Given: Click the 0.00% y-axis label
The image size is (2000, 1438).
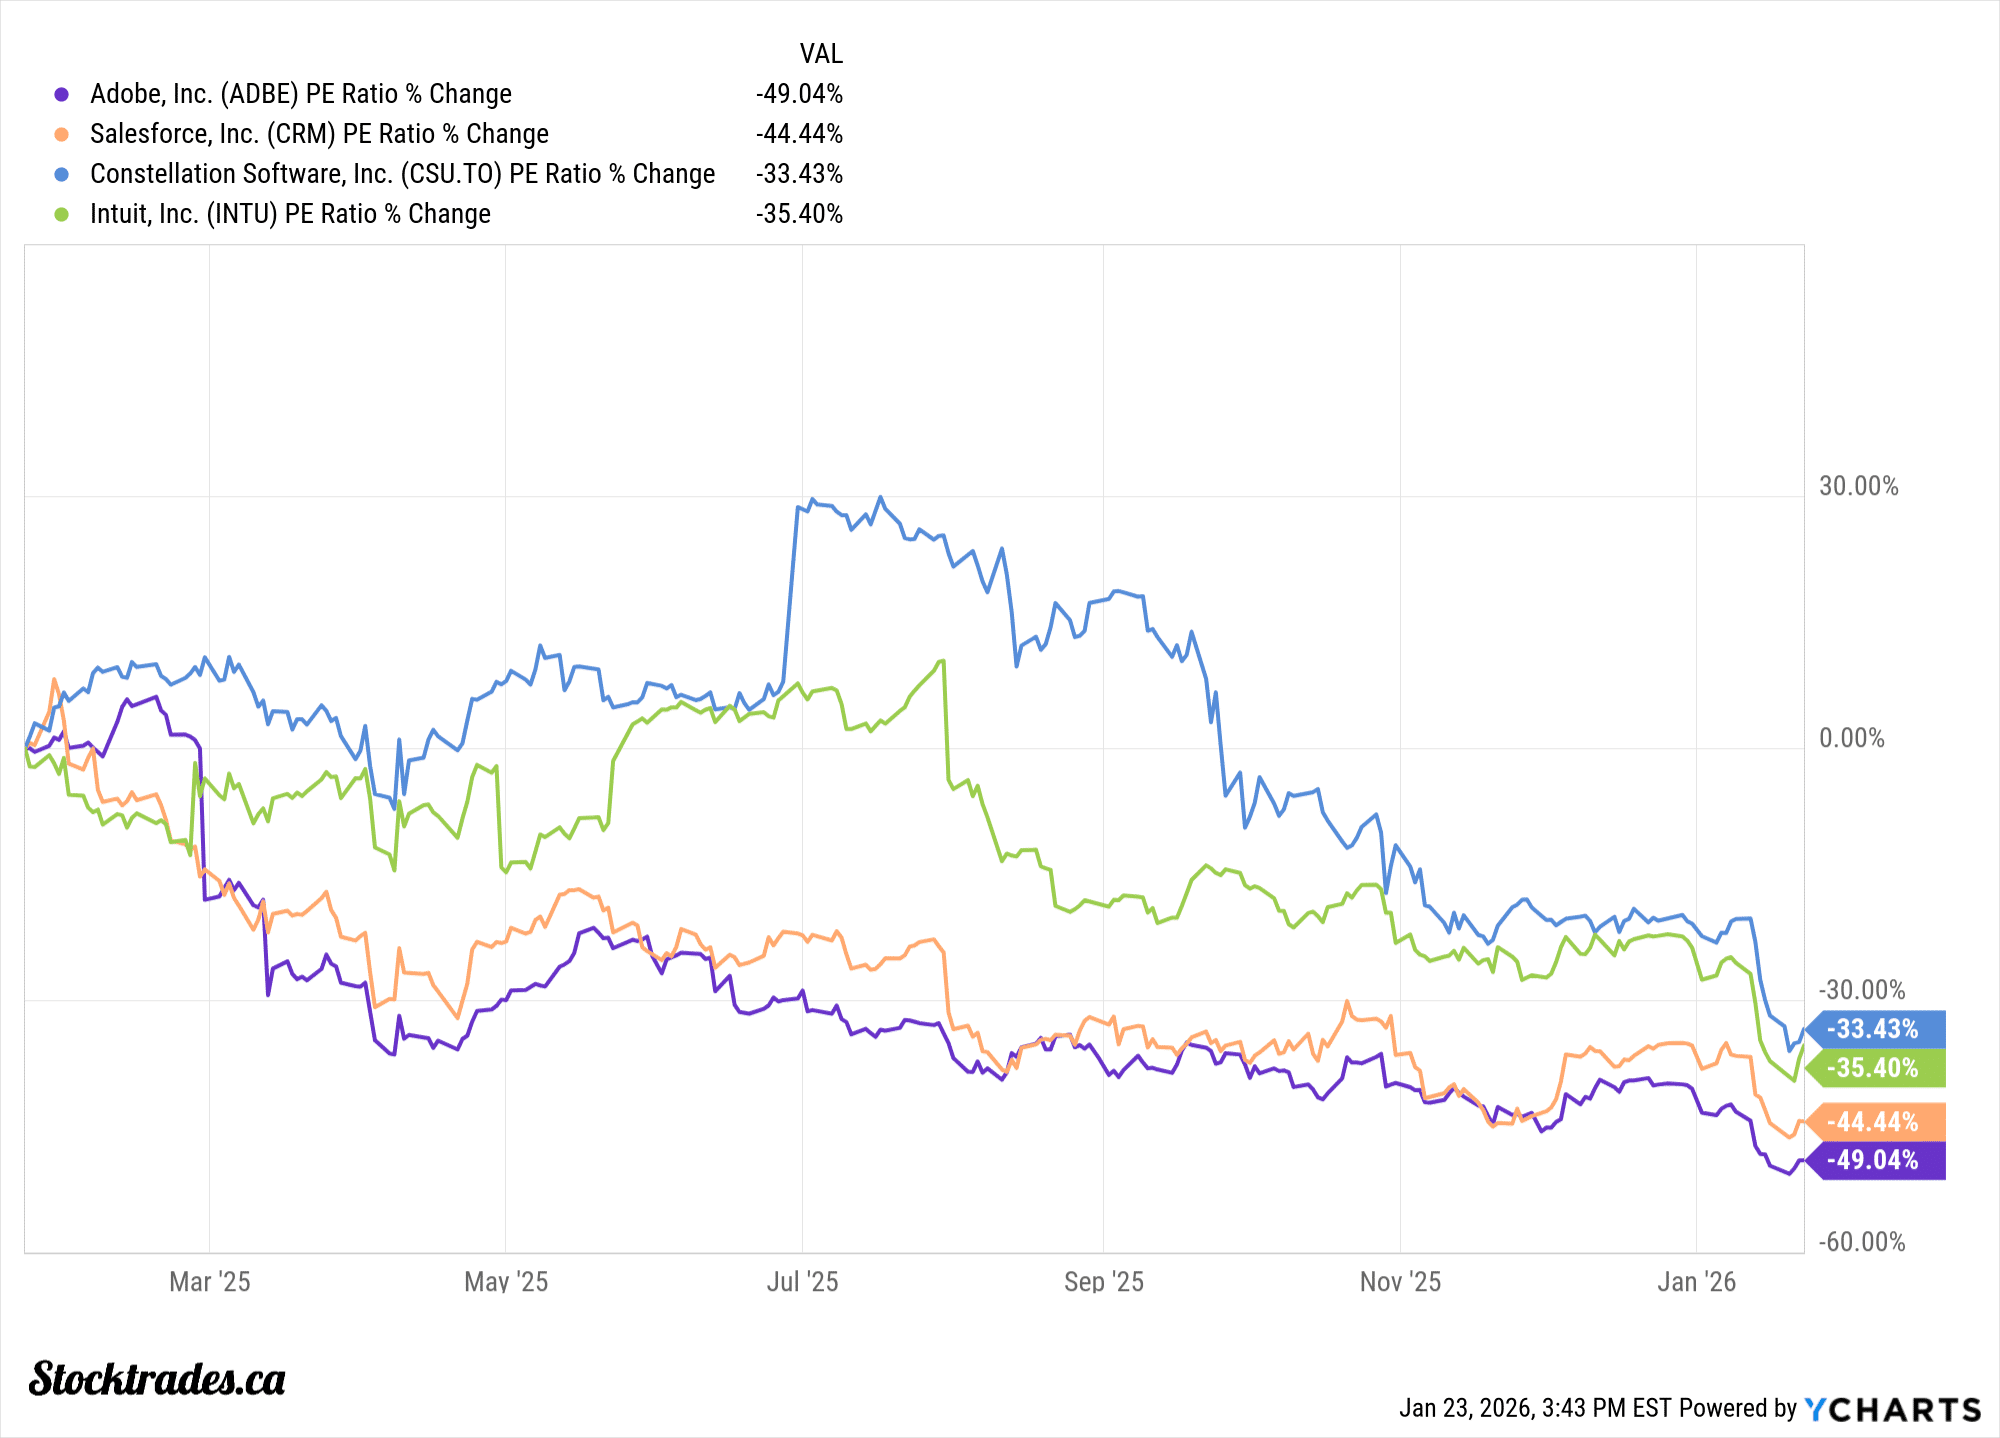Looking at the screenshot, I should pos(1852,738).
